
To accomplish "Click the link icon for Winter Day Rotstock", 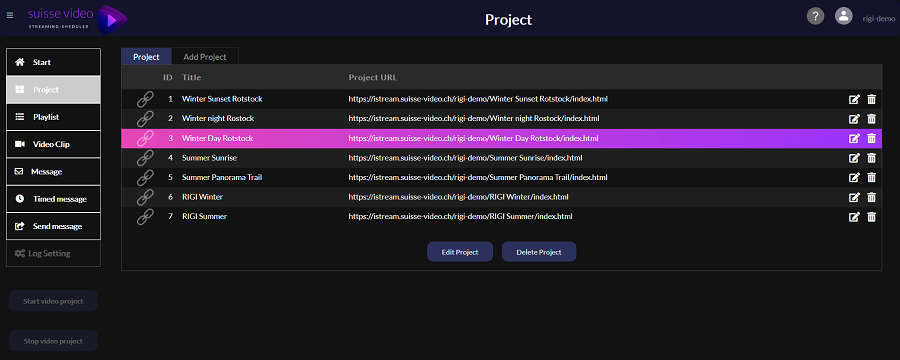I will pyautogui.click(x=145, y=138).
